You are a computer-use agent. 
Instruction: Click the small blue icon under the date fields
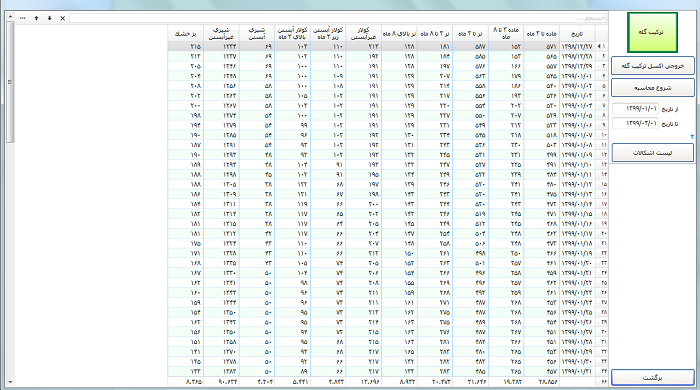click(x=692, y=137)
